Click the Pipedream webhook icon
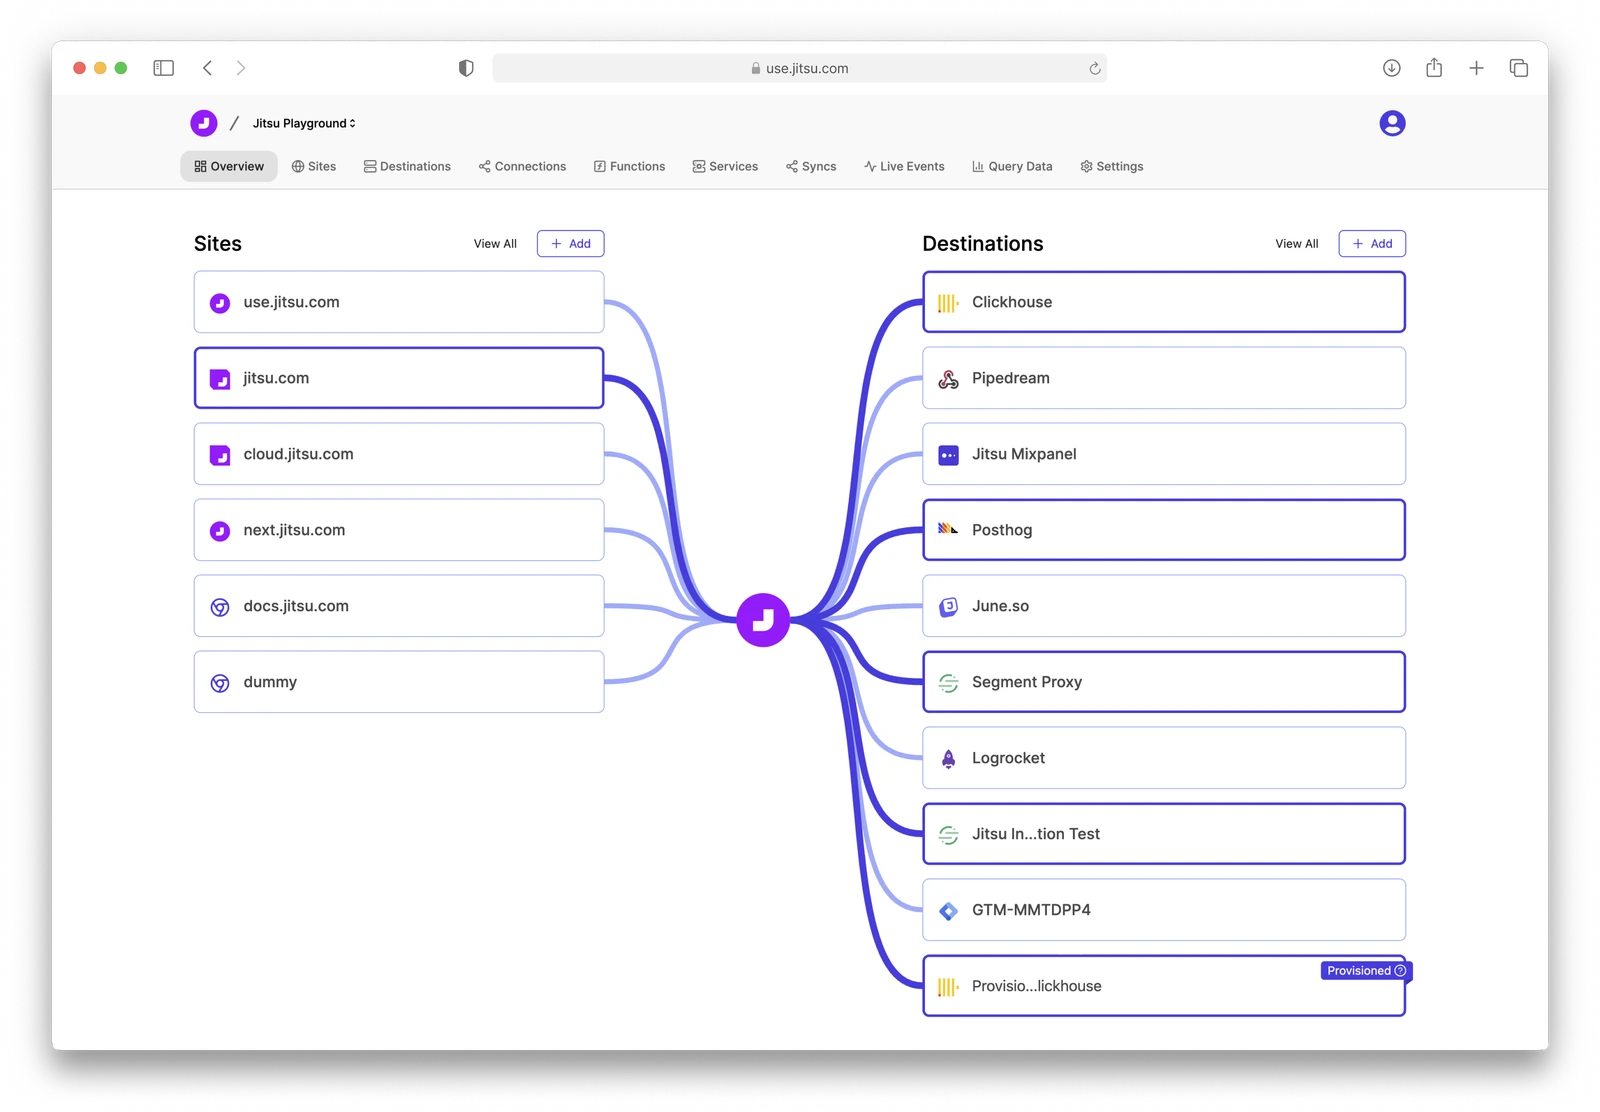The width and height of the screenshot is (1600, 1112). coord(948,379)
